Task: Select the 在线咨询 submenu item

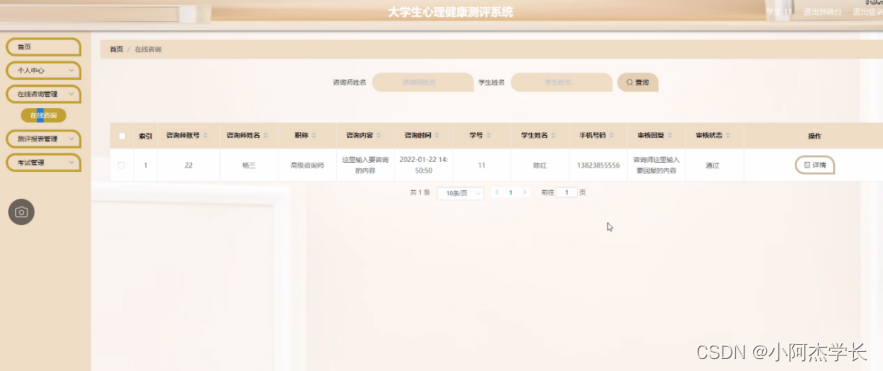Action: tap(43, 115)
